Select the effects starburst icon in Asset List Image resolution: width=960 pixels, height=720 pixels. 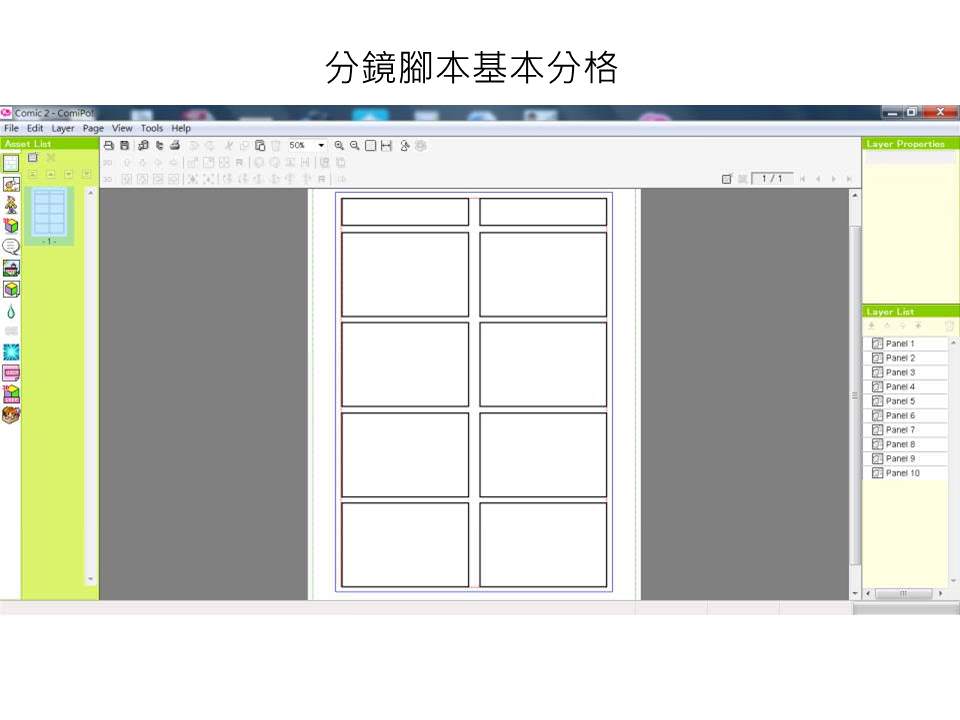coord(10,351)
